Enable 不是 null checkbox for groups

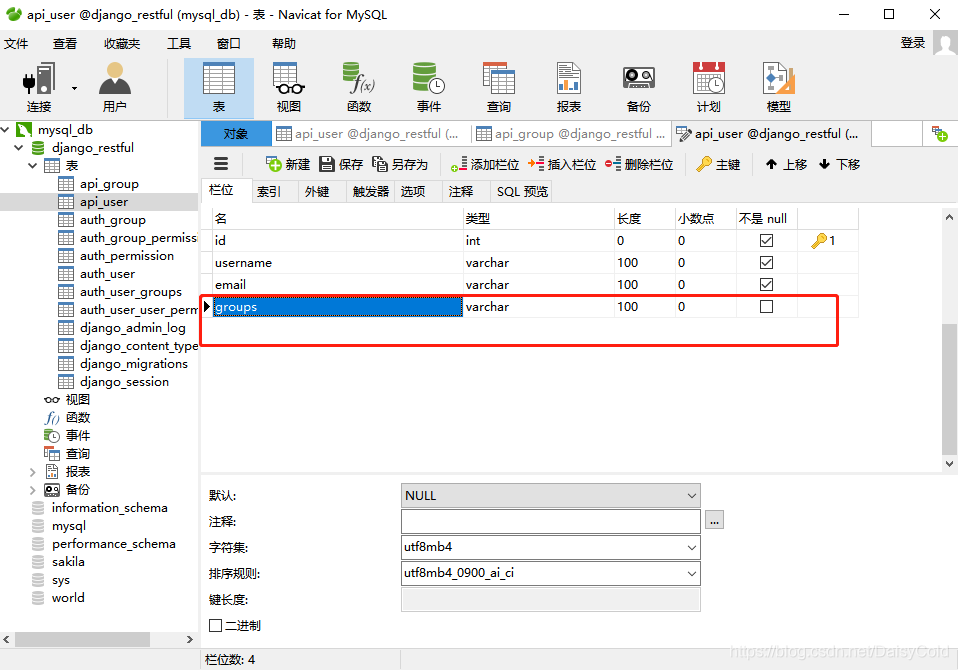(x=766, y=307)
